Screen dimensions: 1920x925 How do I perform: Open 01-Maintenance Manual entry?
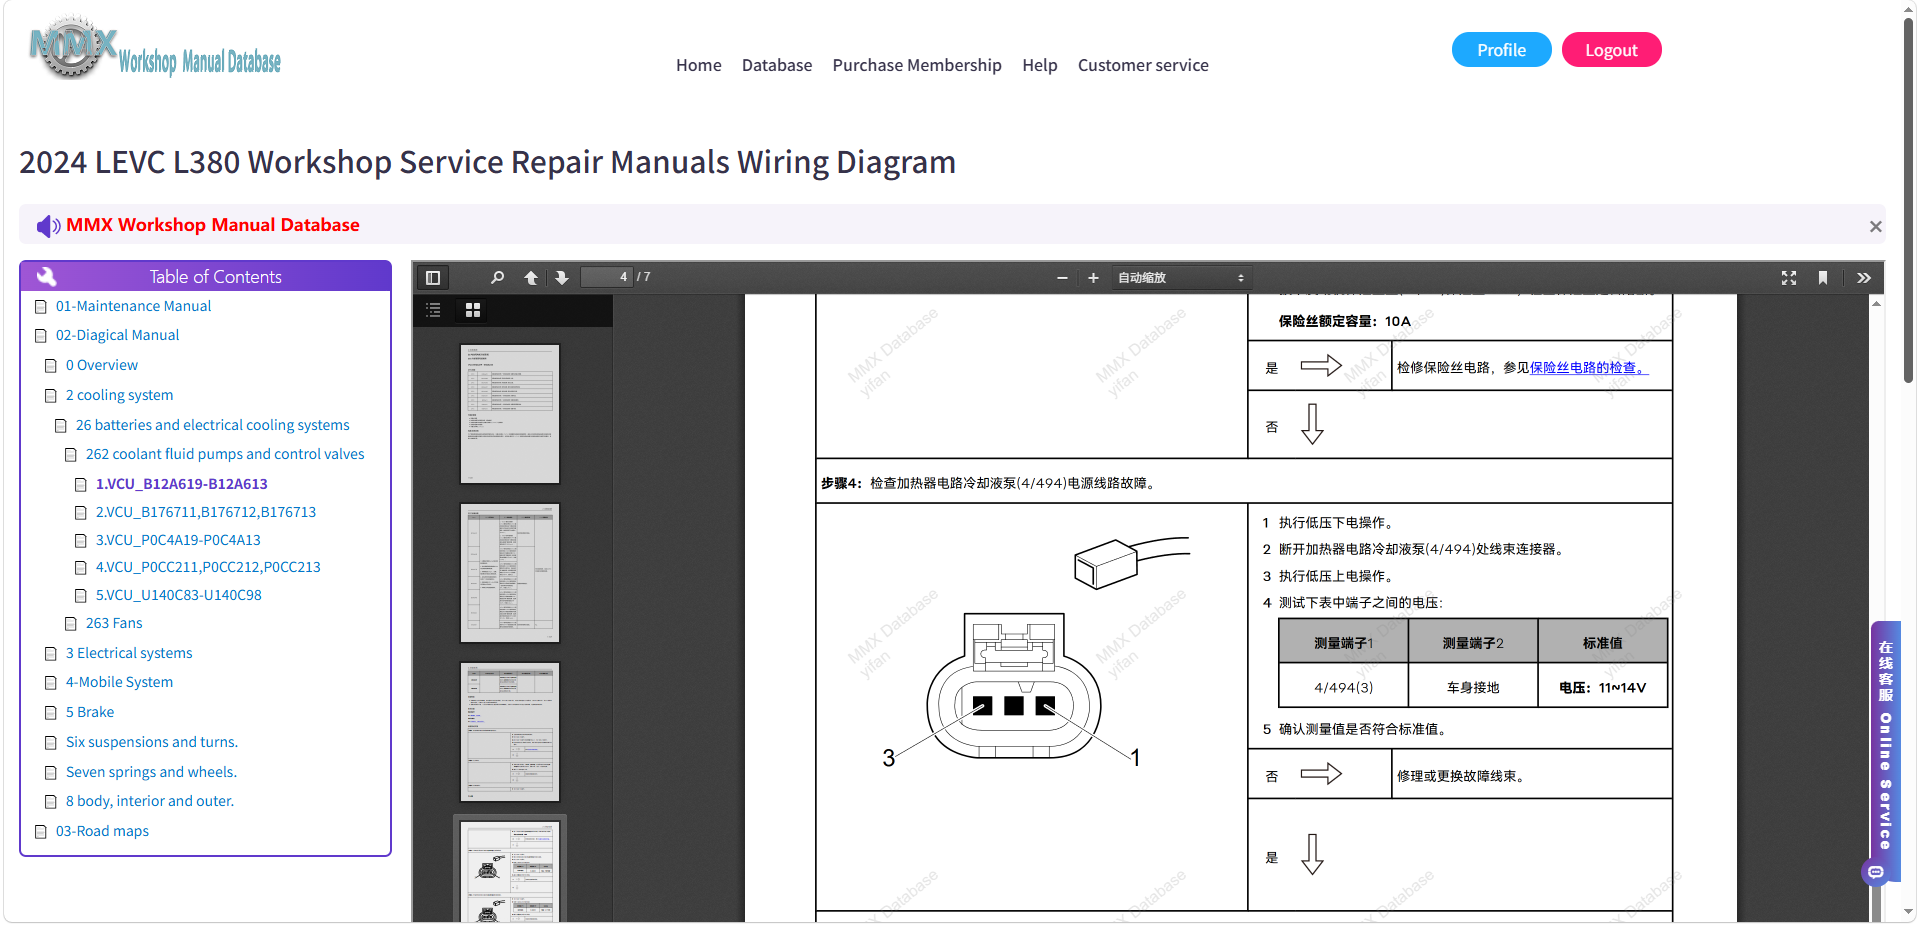coord(133,306)
